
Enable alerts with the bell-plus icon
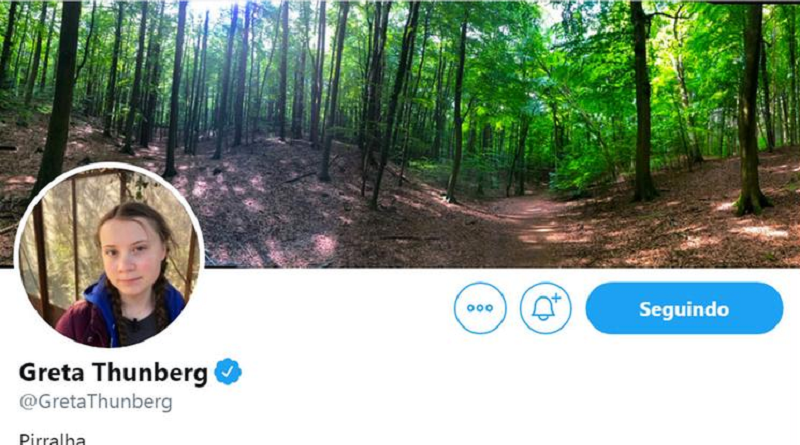[546, 309]
